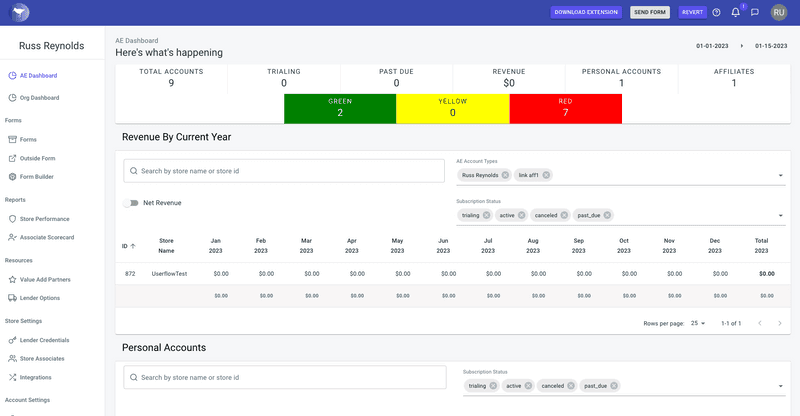This screenshot has height=416, width=800.
Task: Remove the Russ Reynolds account type chip
Action: click(x=505, y=175)
